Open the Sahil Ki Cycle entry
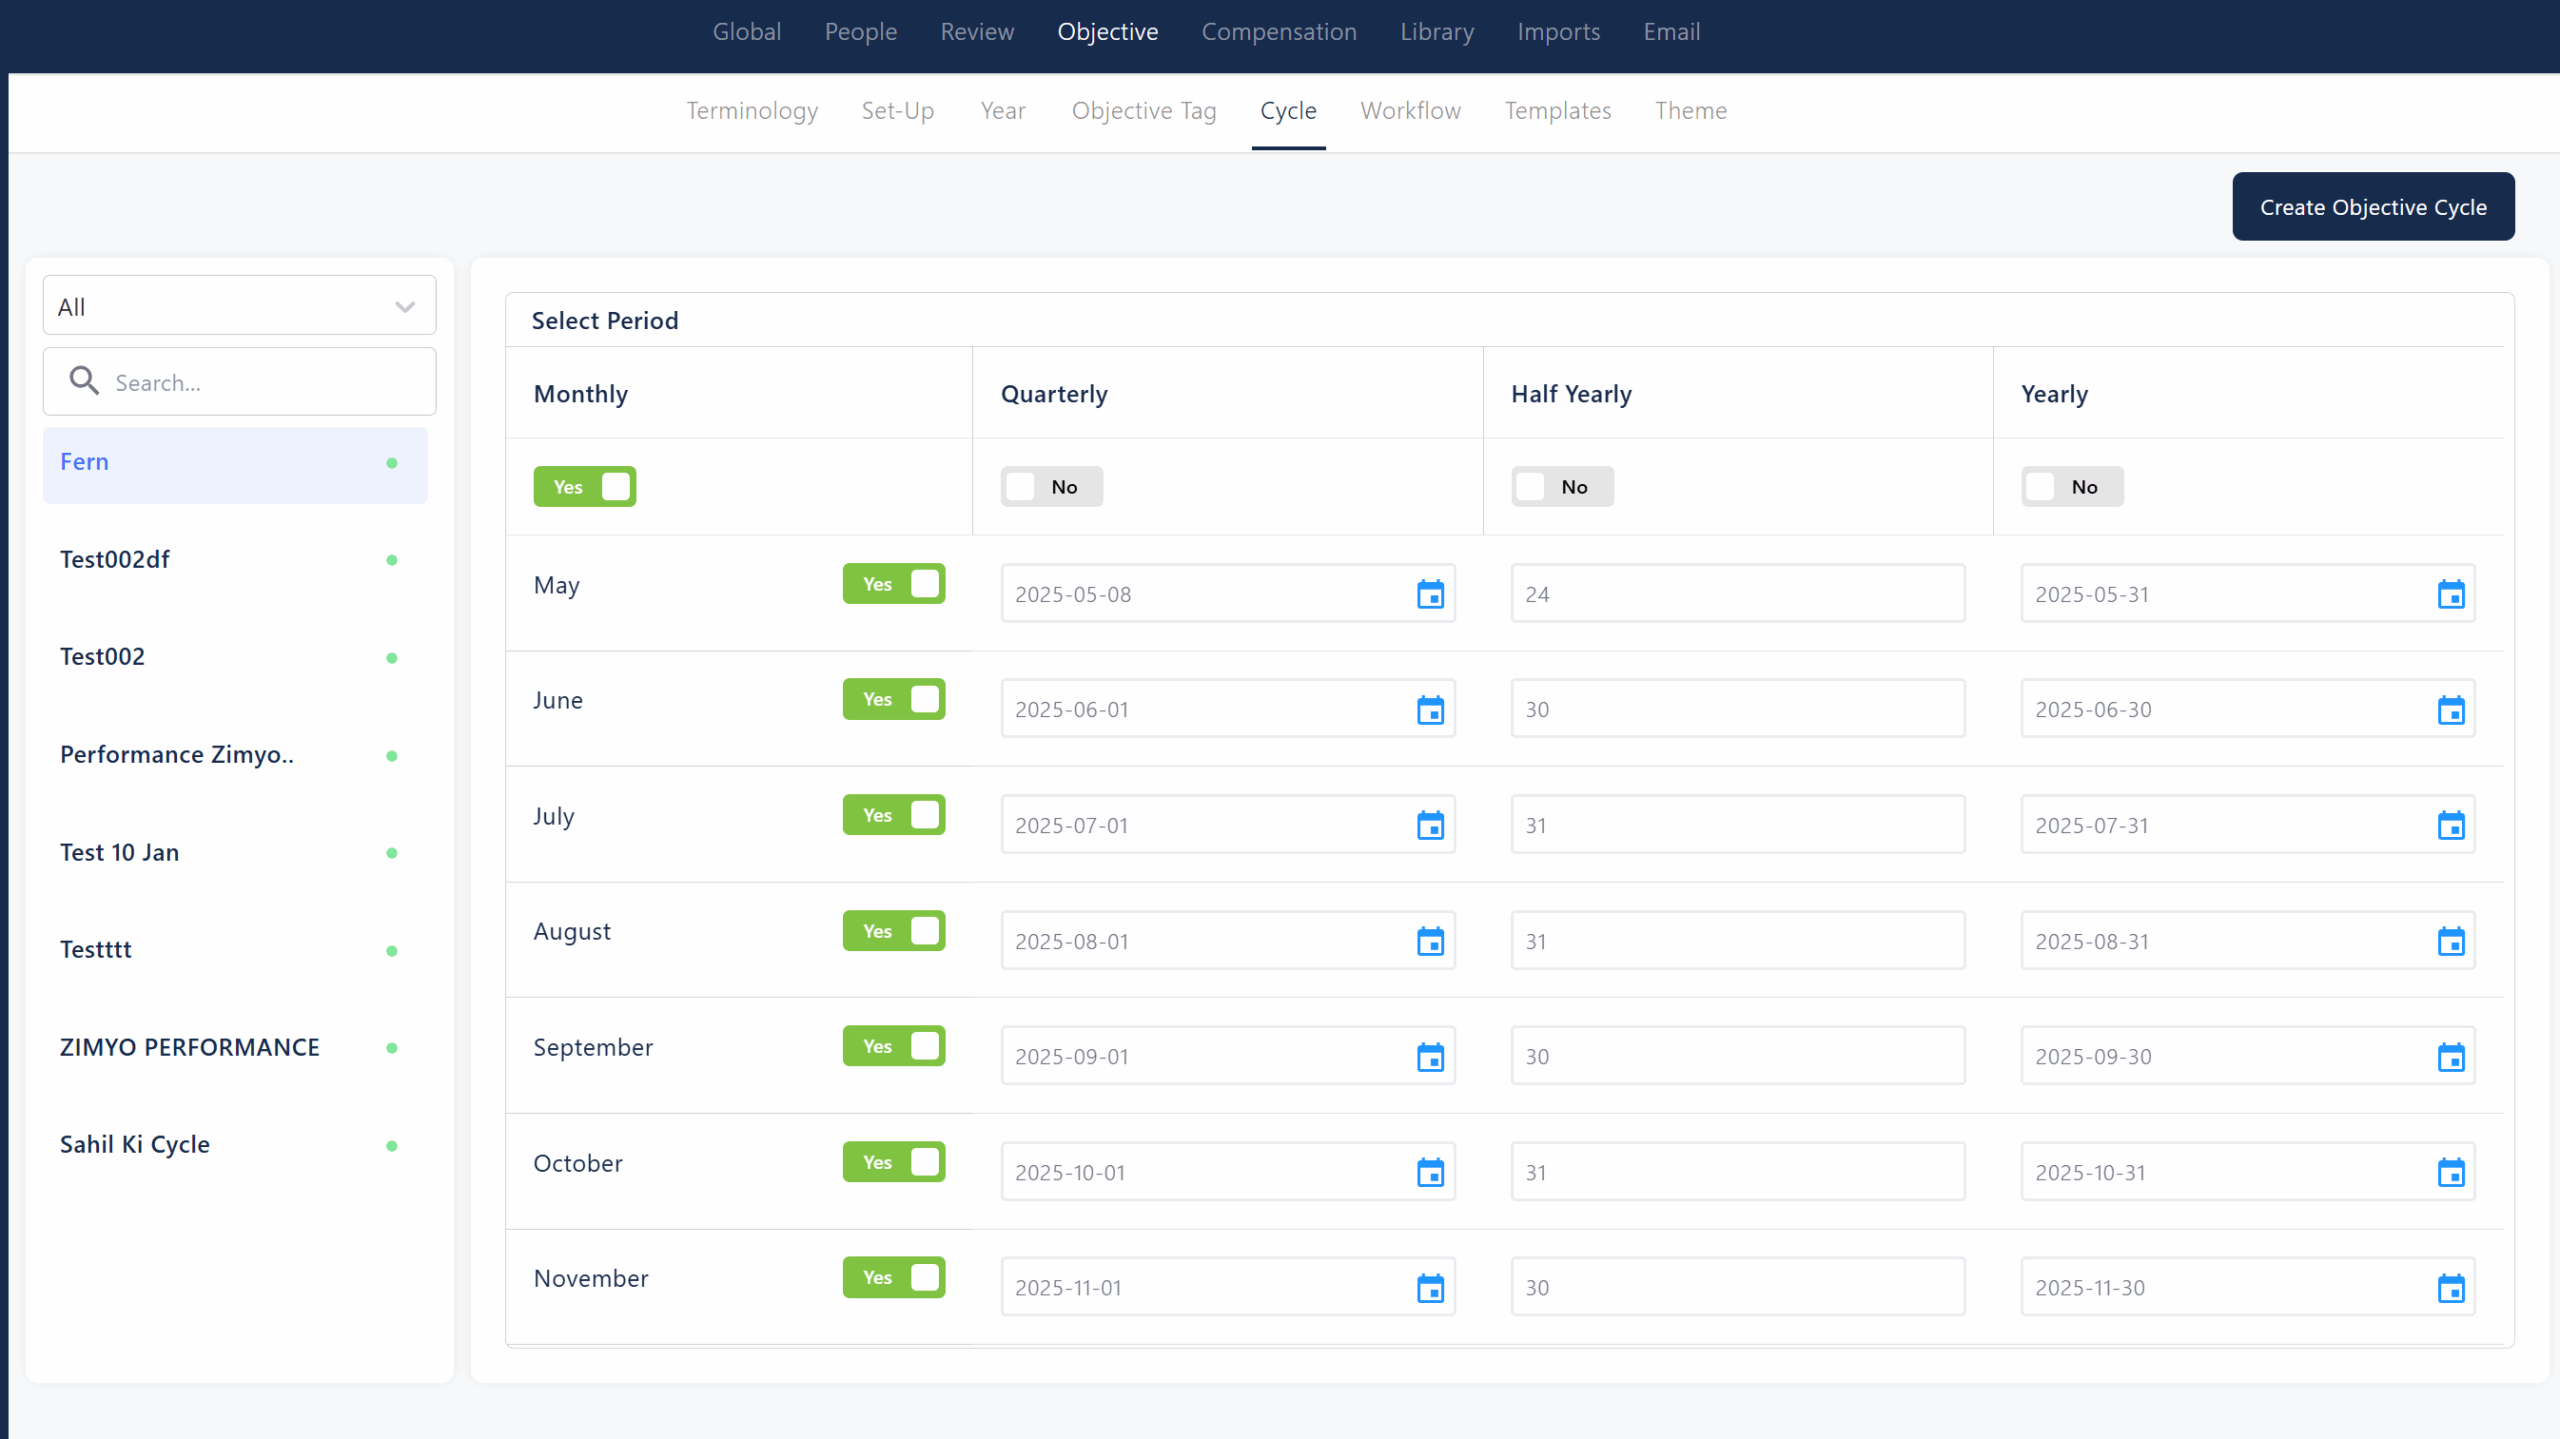This screenshot has height=1439, width=2560. (x=135, y=1144)
